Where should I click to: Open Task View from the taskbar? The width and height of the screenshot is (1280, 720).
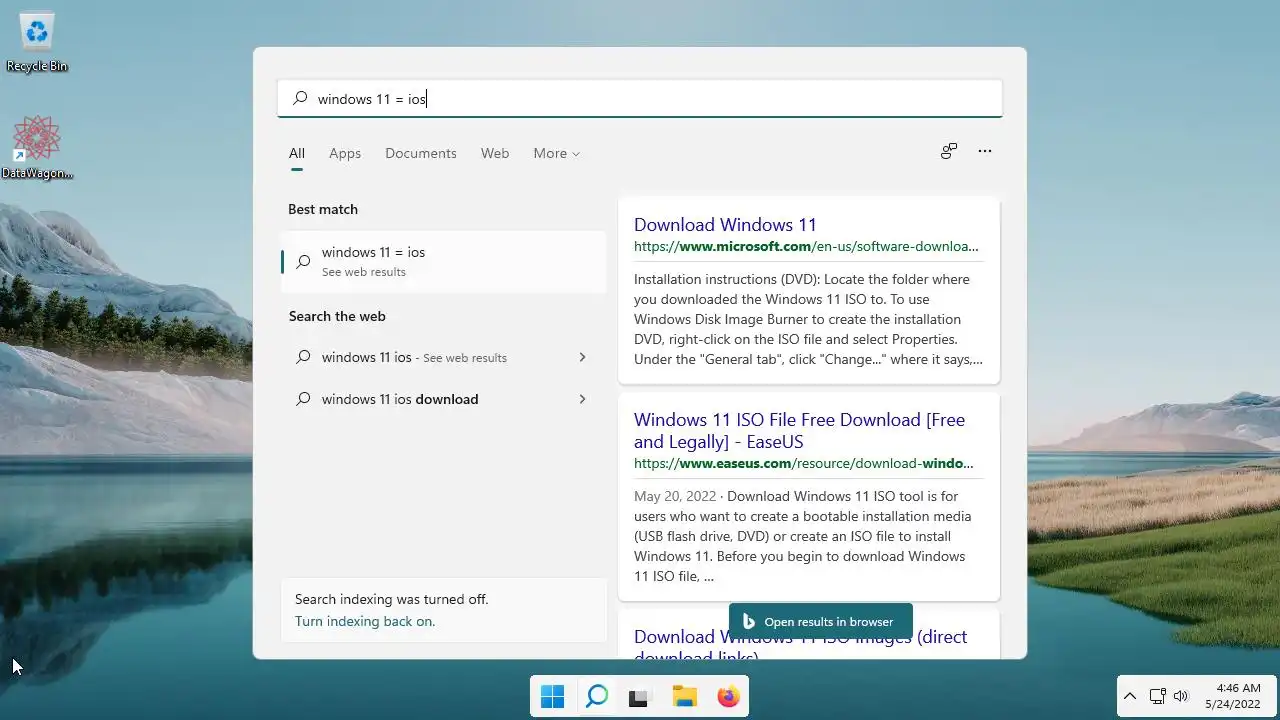coord(639,696)
